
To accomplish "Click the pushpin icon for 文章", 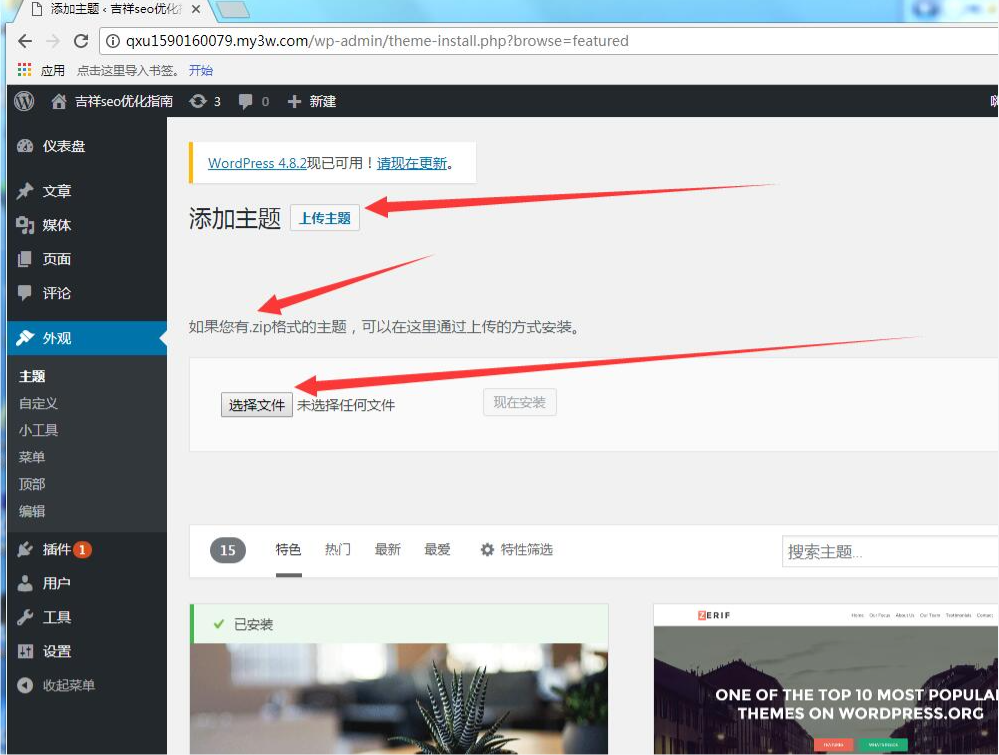I will [x=25, y=191].
